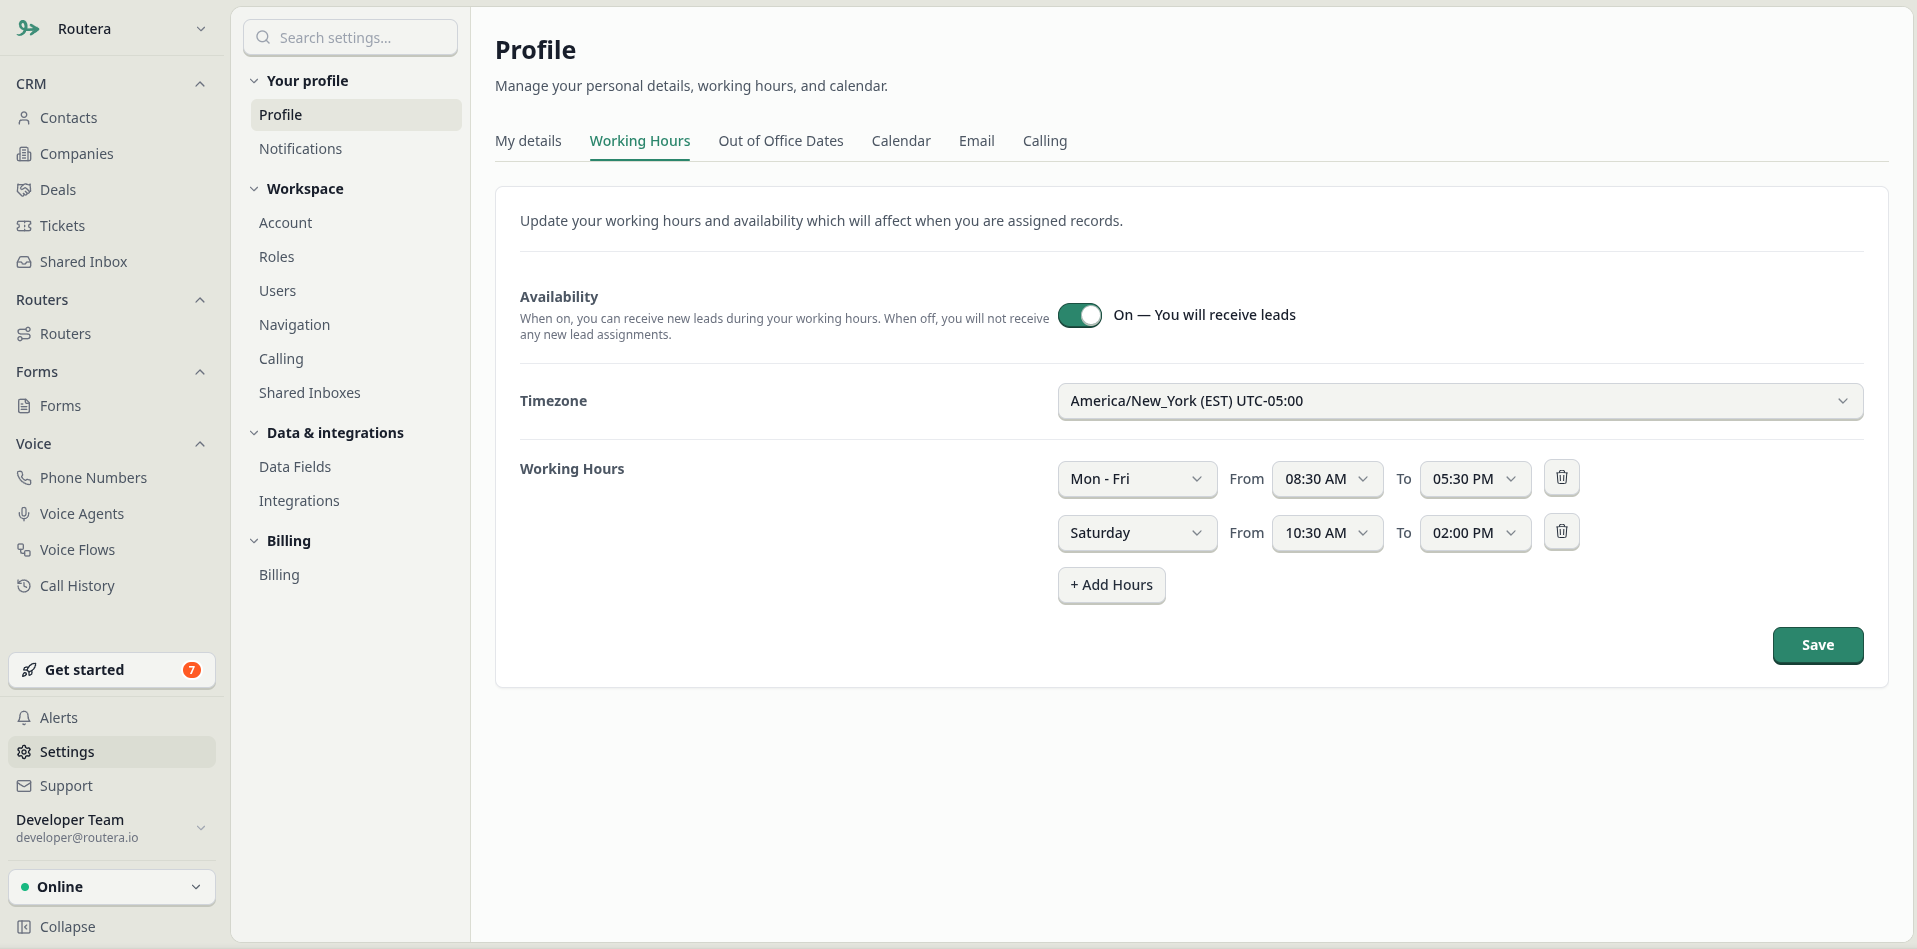Open the Email tab

click(x=976, y=141)
